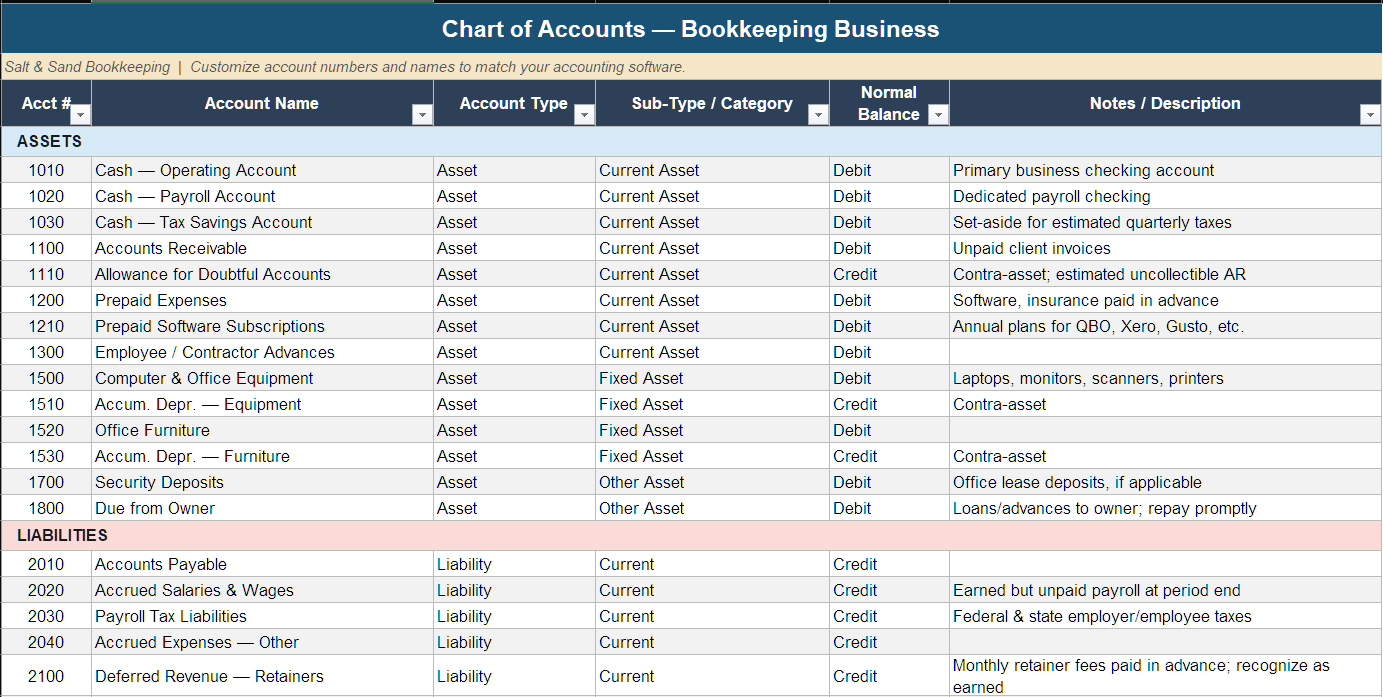Screen dimensions: 1383x697
Task: Select the Accum. Depr. — Equipment cell
Action: (x=262, y=404)
